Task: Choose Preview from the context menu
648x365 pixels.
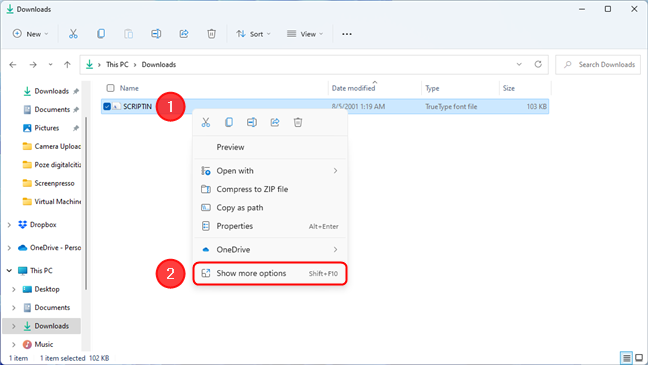Action: 270,147
